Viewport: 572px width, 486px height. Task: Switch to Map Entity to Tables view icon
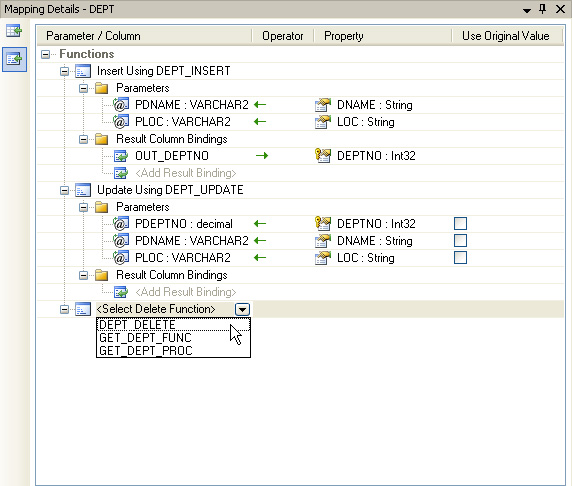(14, 31)
